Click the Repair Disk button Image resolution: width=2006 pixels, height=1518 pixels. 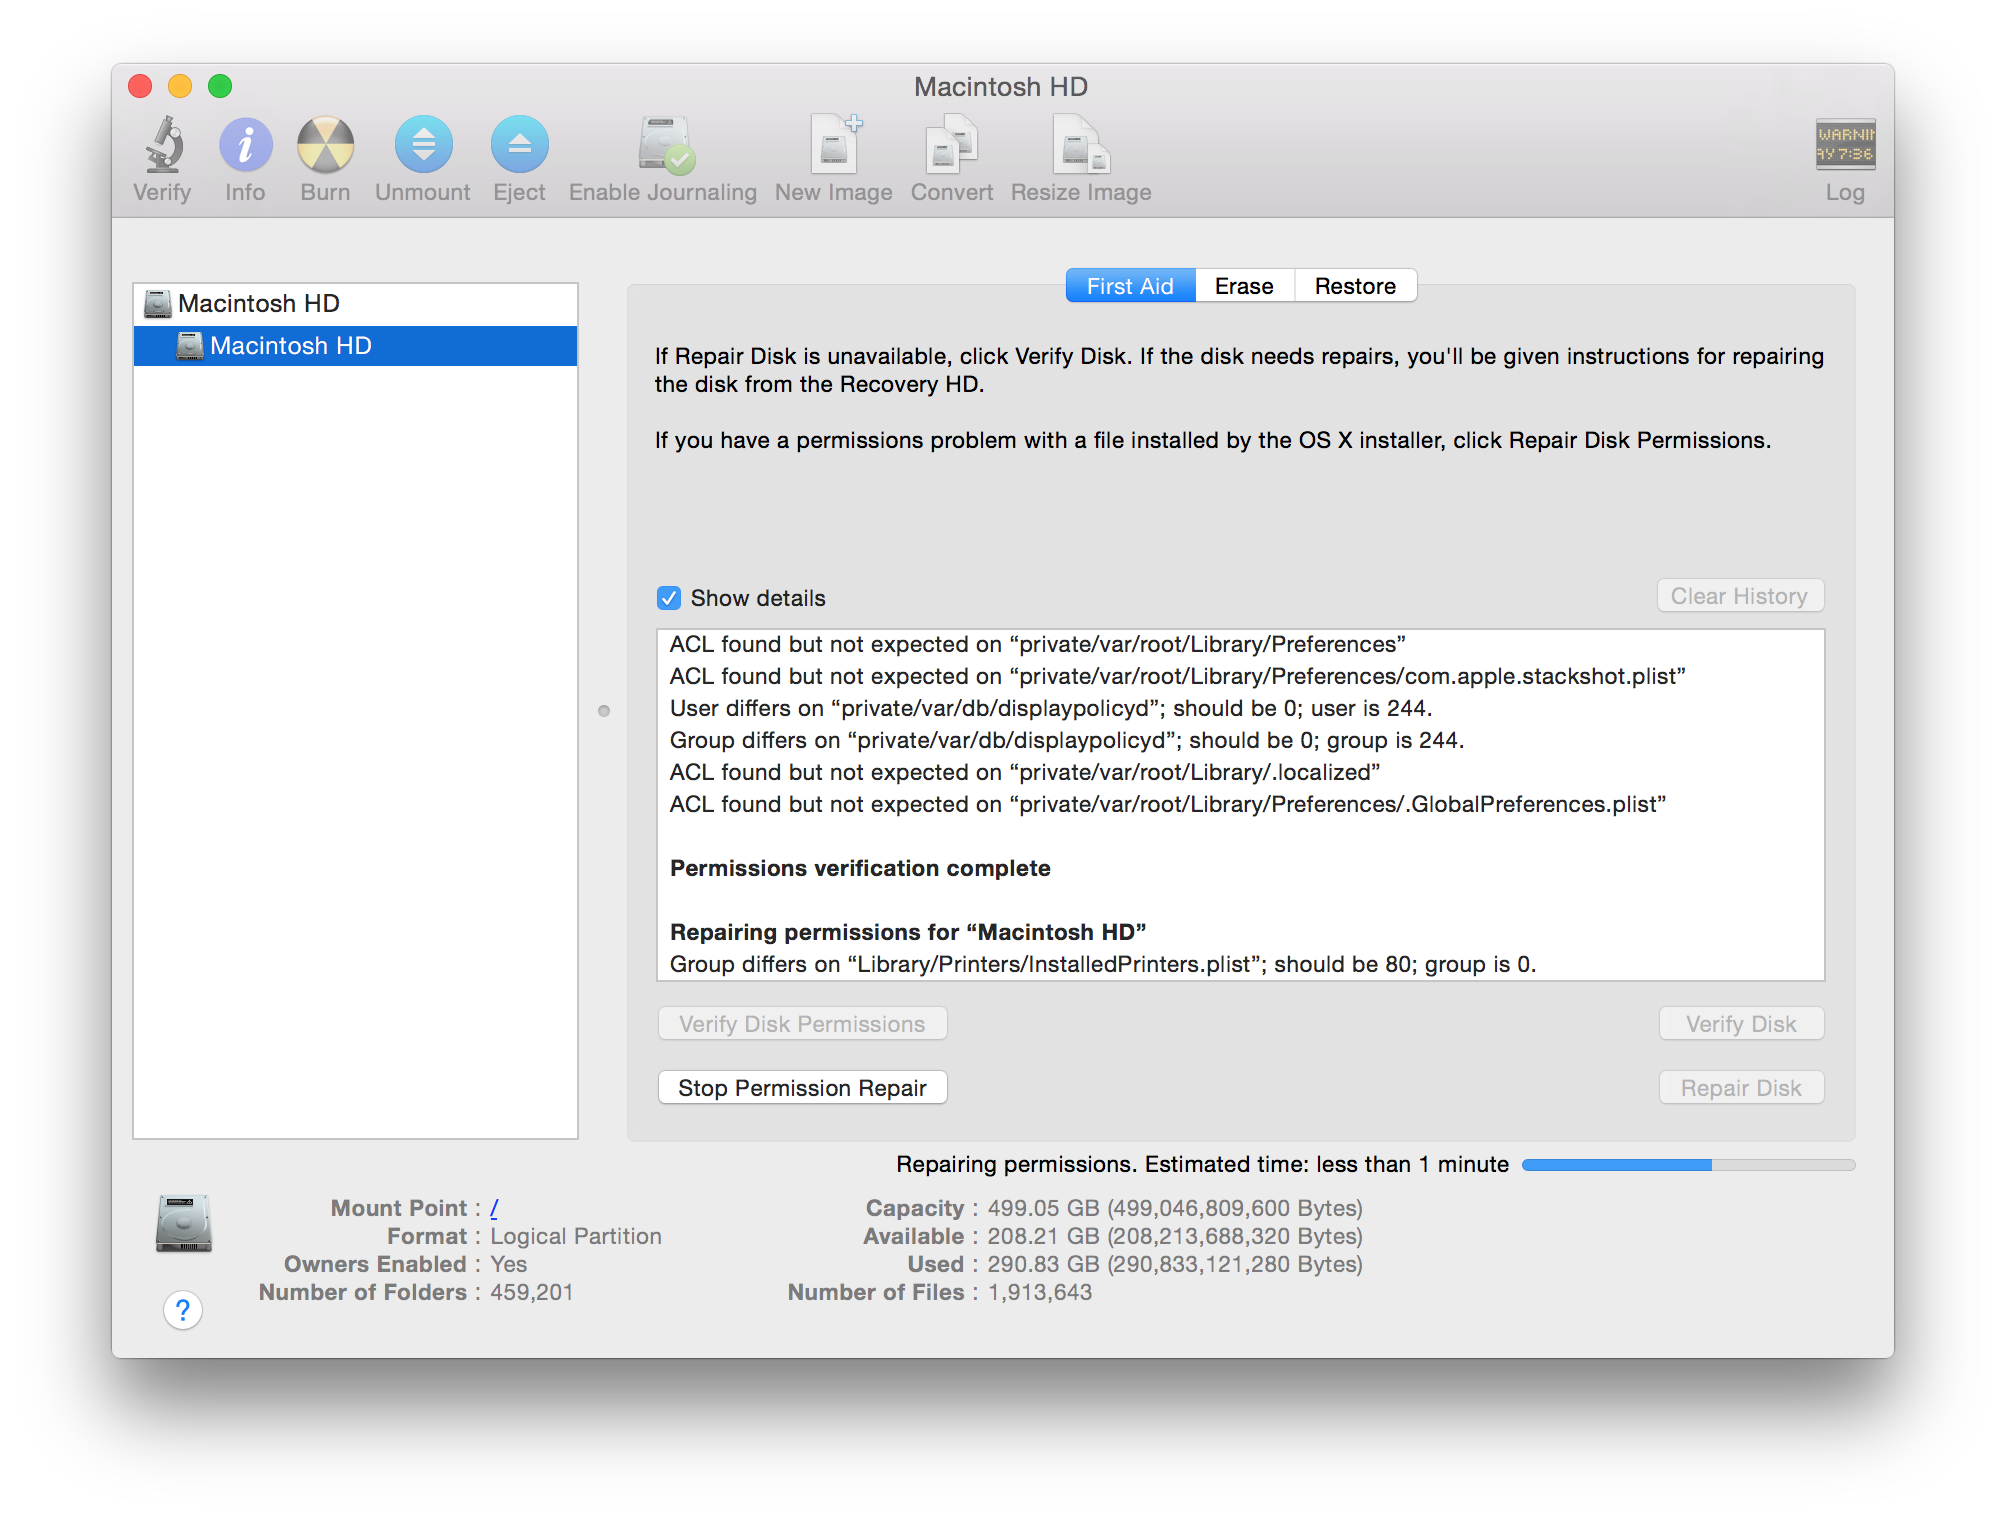click(x=1741, y=1088)
